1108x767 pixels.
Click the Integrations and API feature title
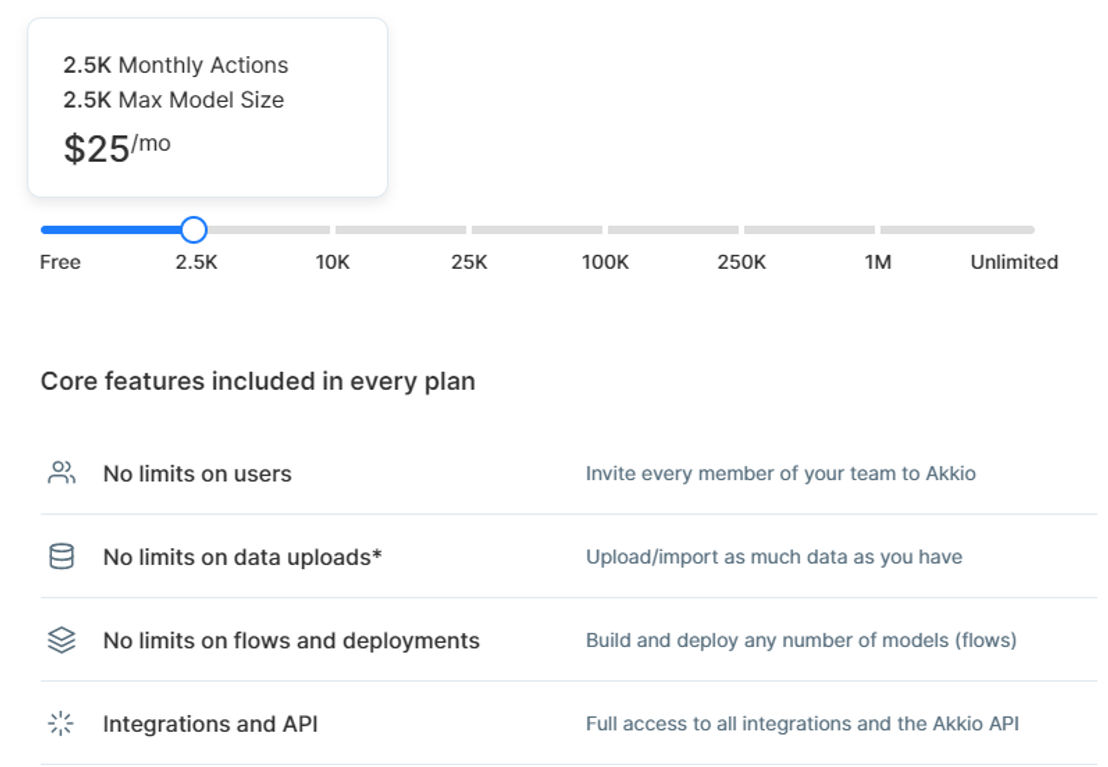211,724
